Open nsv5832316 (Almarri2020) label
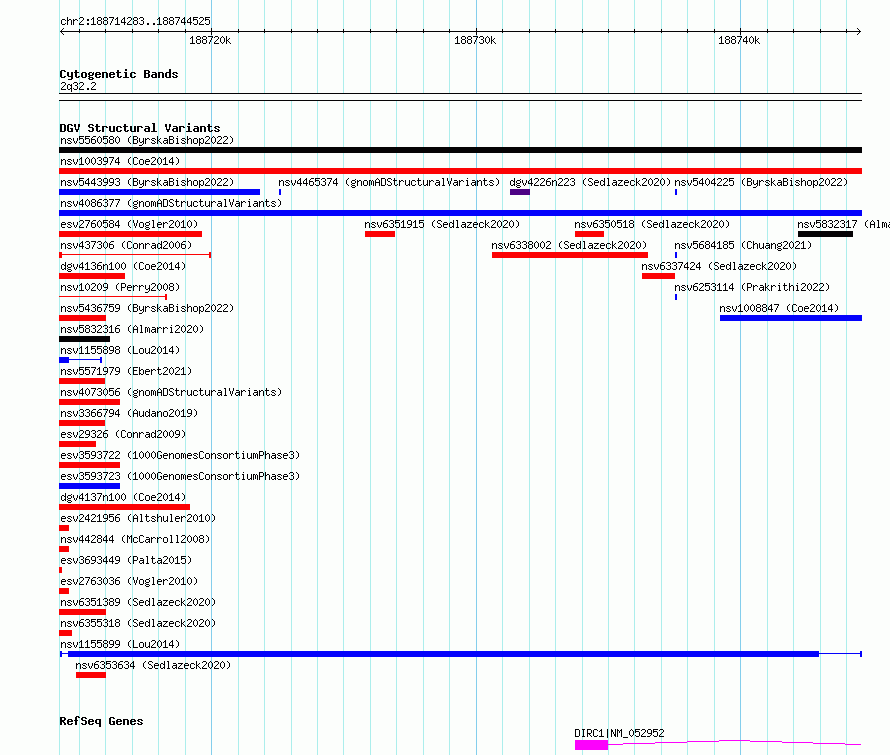Screen dimensions: 890x755 tap(132, 329)
